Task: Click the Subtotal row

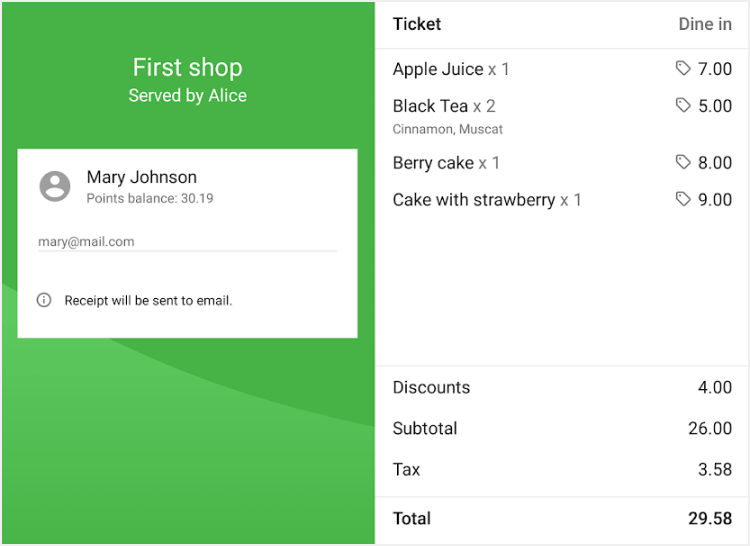Action: [x=562, y=428]
